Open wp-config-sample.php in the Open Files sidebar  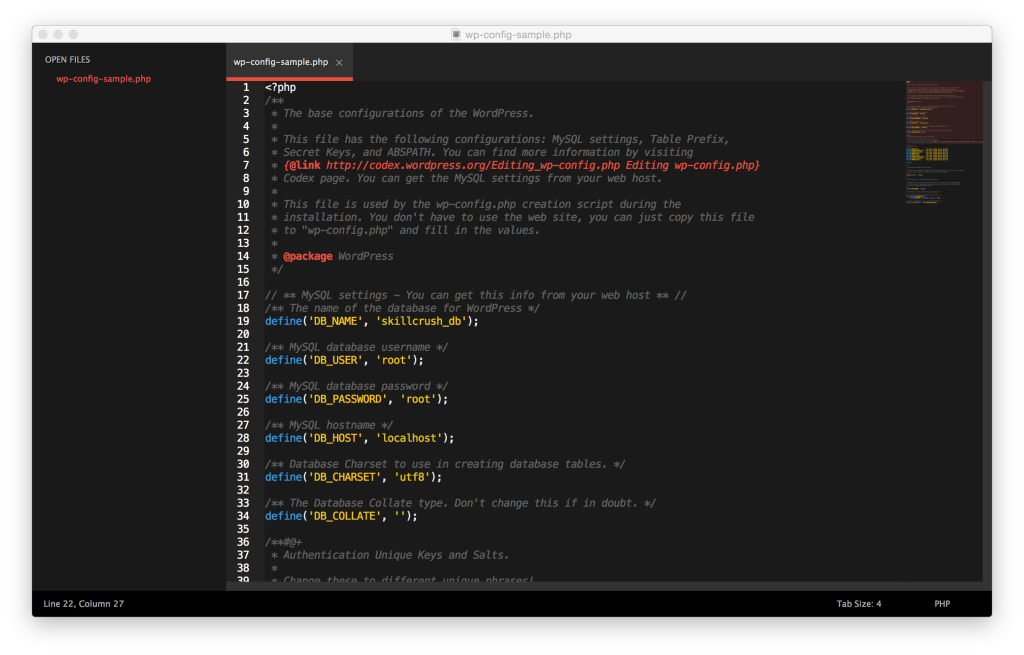point(103,78)
